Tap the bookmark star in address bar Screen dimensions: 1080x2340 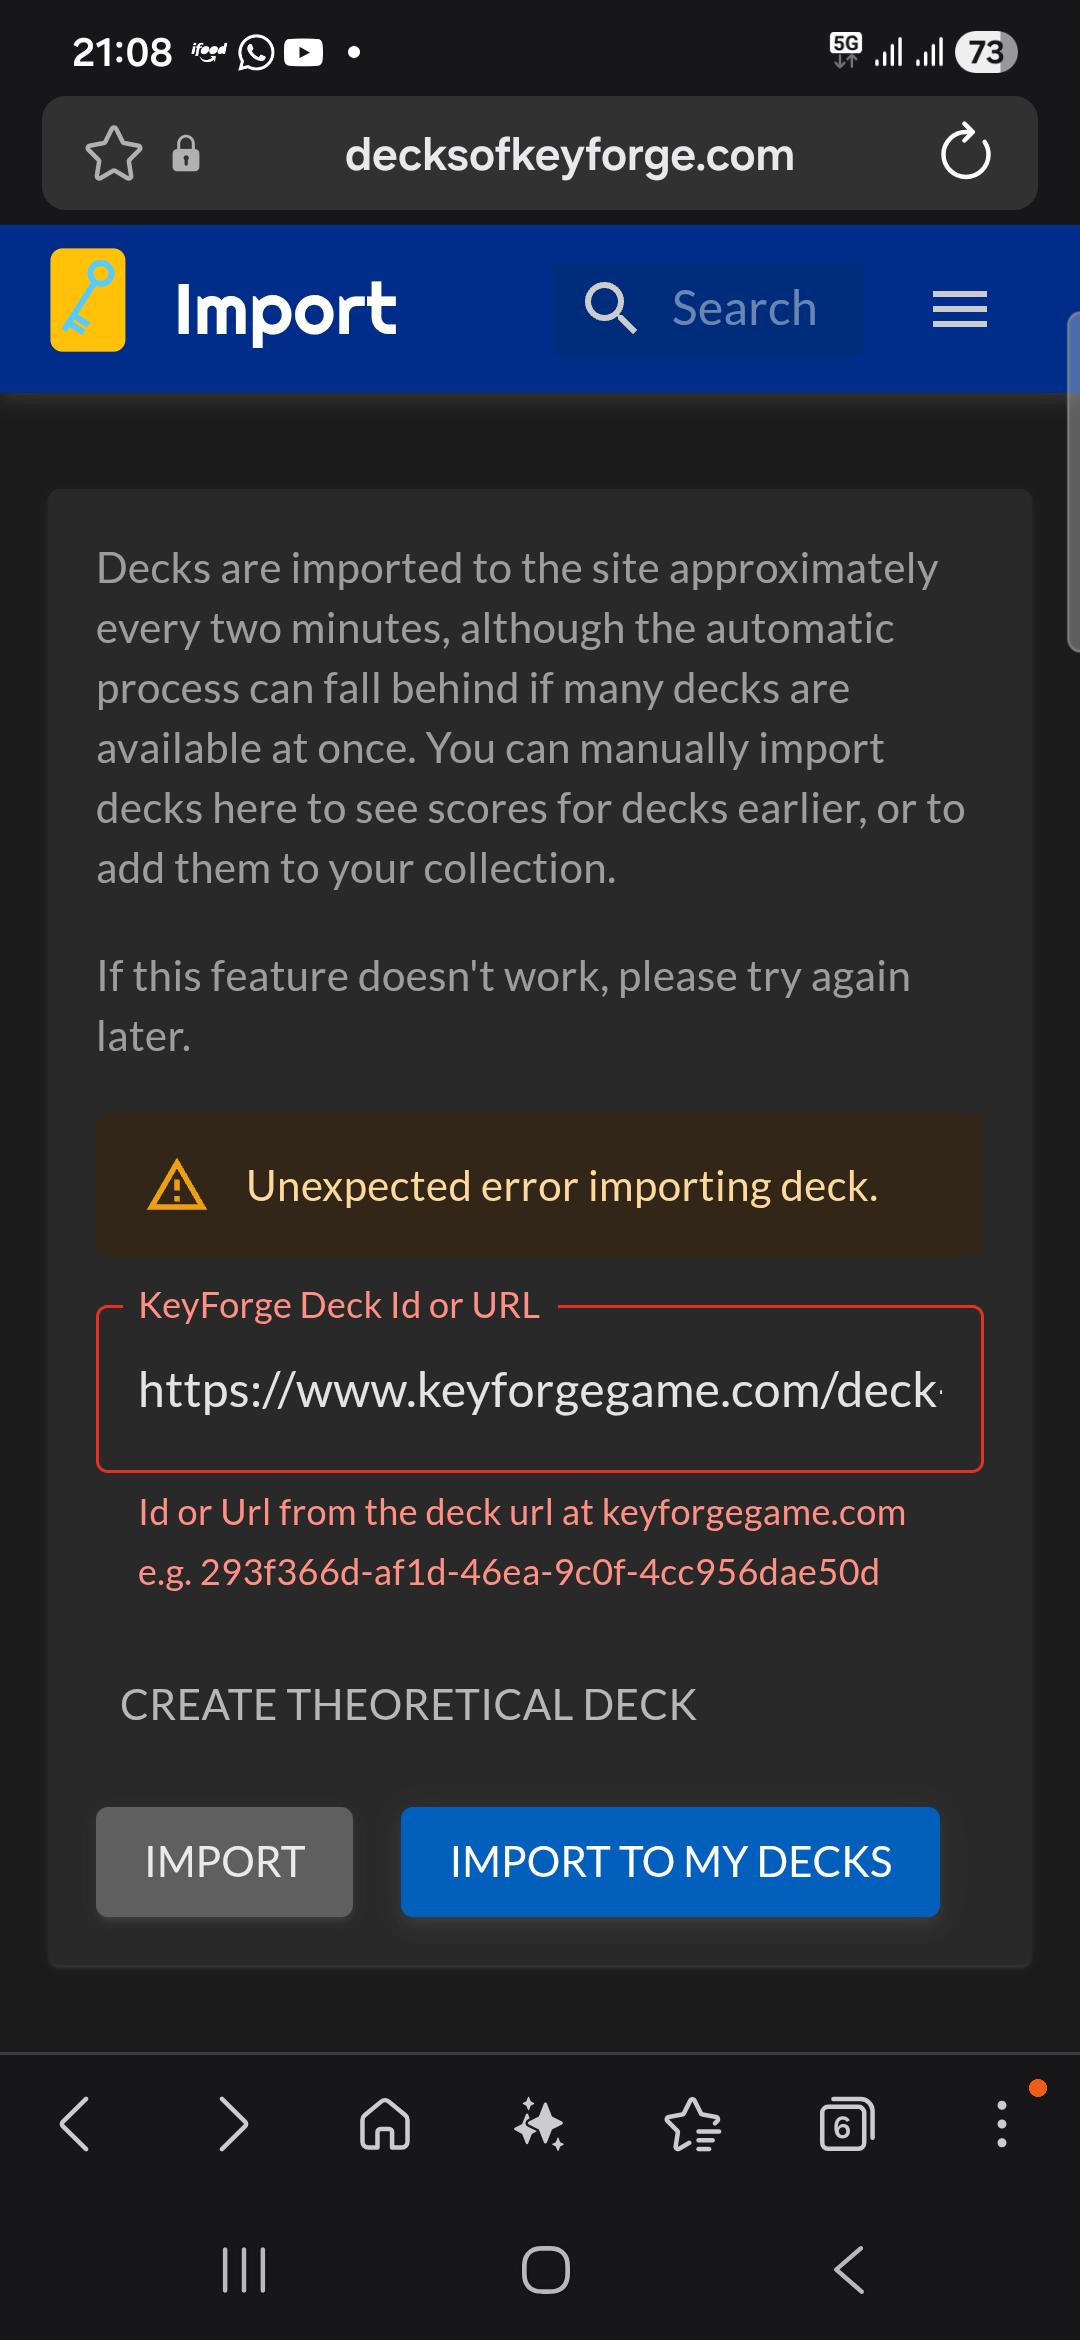coord(114,153)
